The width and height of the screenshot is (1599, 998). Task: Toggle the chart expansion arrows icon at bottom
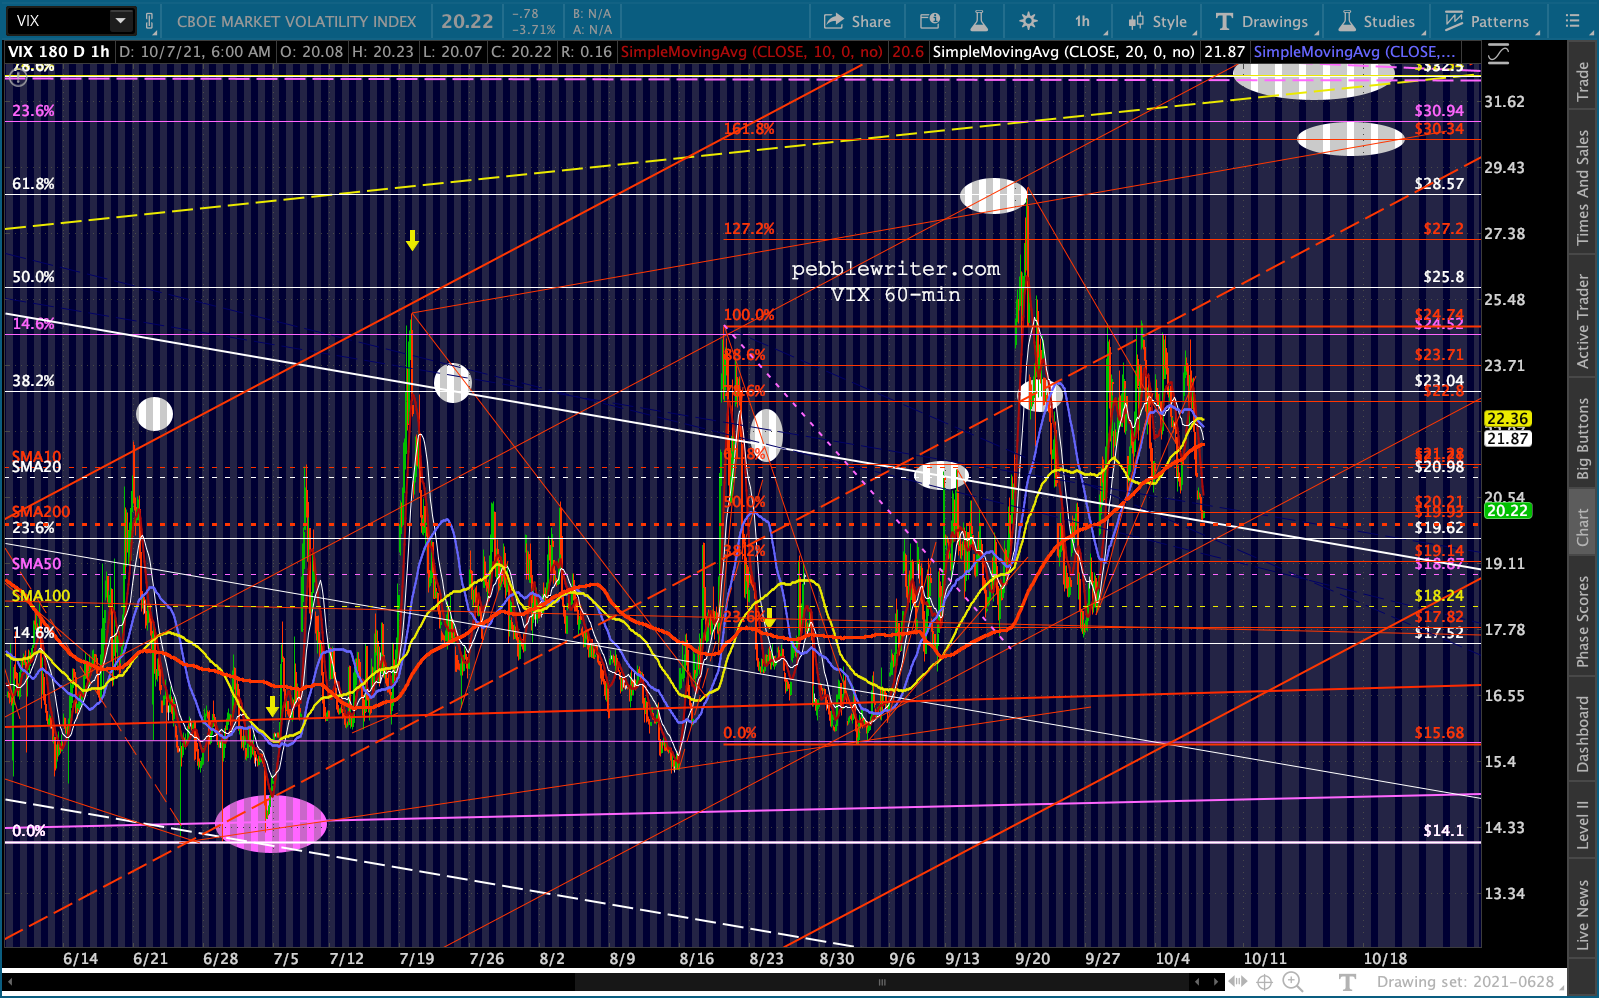coord(1238,982)
